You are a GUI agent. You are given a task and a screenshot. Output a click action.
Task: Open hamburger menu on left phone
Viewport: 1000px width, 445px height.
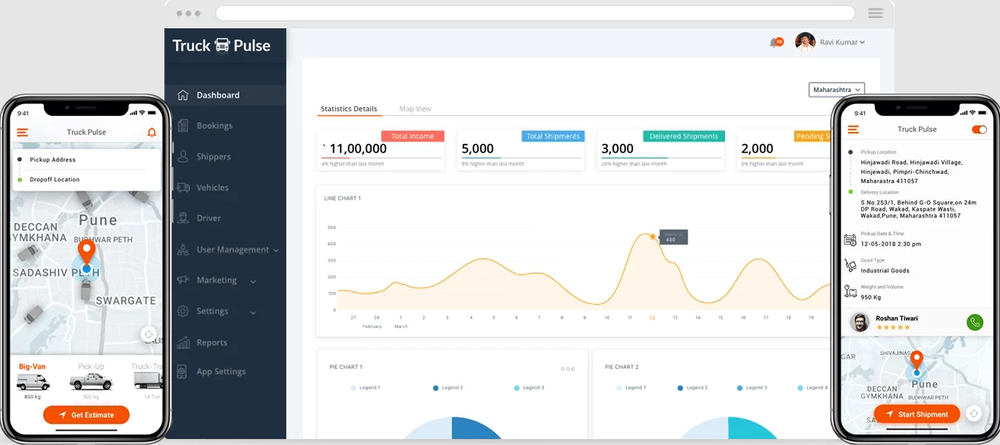[22, 132]
